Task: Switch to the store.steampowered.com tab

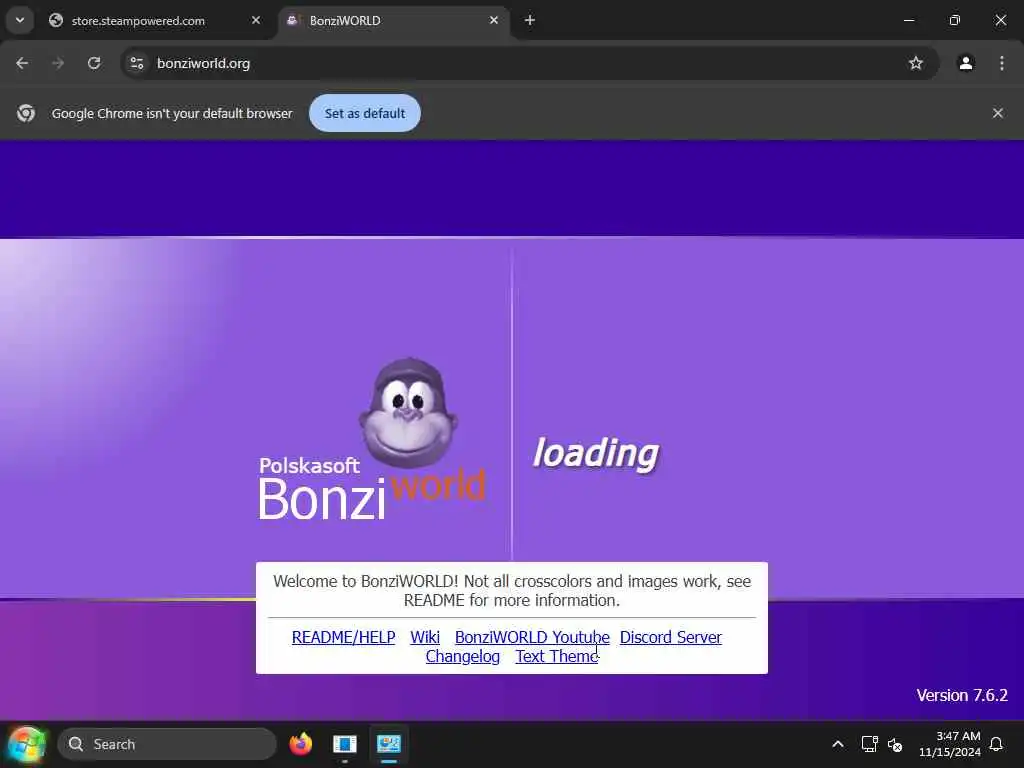Action: click(x=155, y=21)
